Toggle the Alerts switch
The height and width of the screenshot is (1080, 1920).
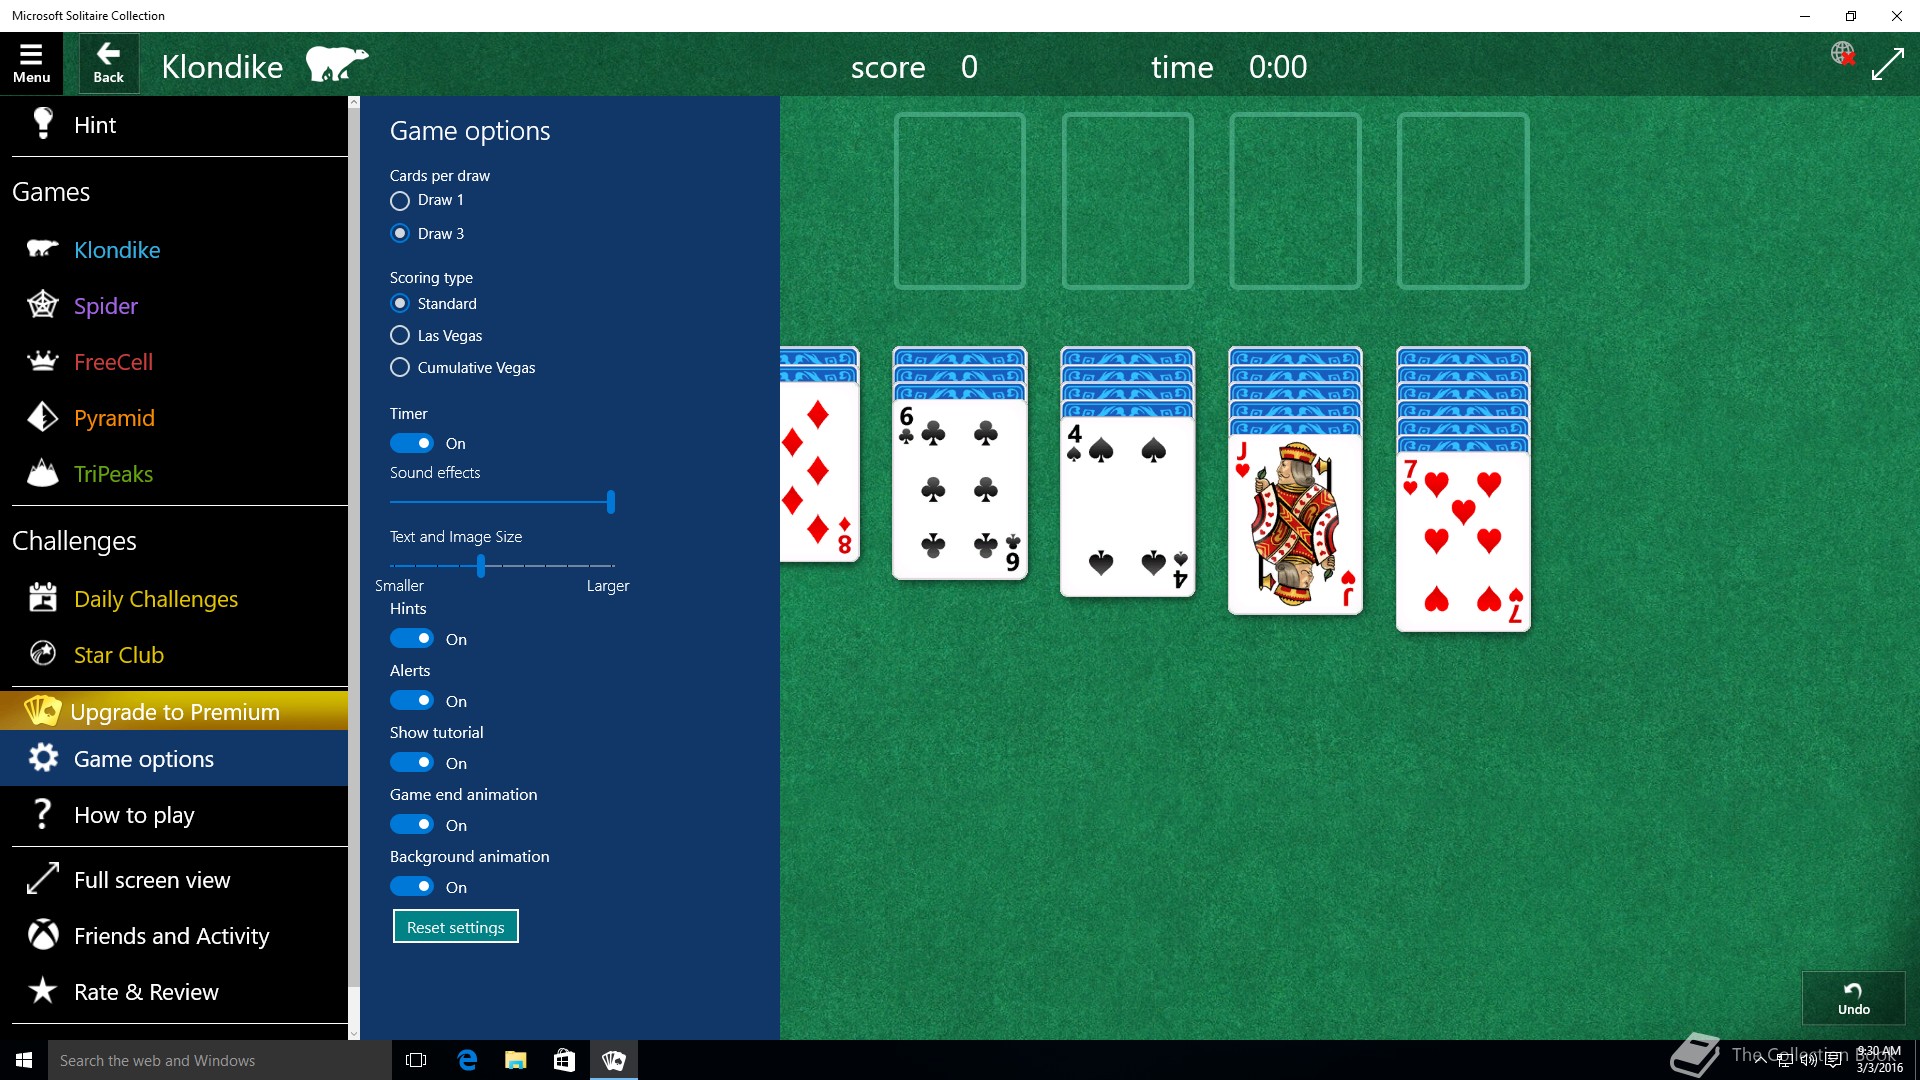(x=412, y=700)
